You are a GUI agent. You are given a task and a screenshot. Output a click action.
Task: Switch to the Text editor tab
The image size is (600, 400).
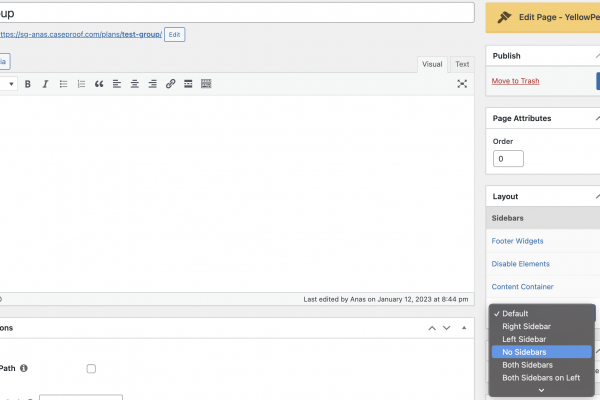pyautogui.click(x=462, y=64)
